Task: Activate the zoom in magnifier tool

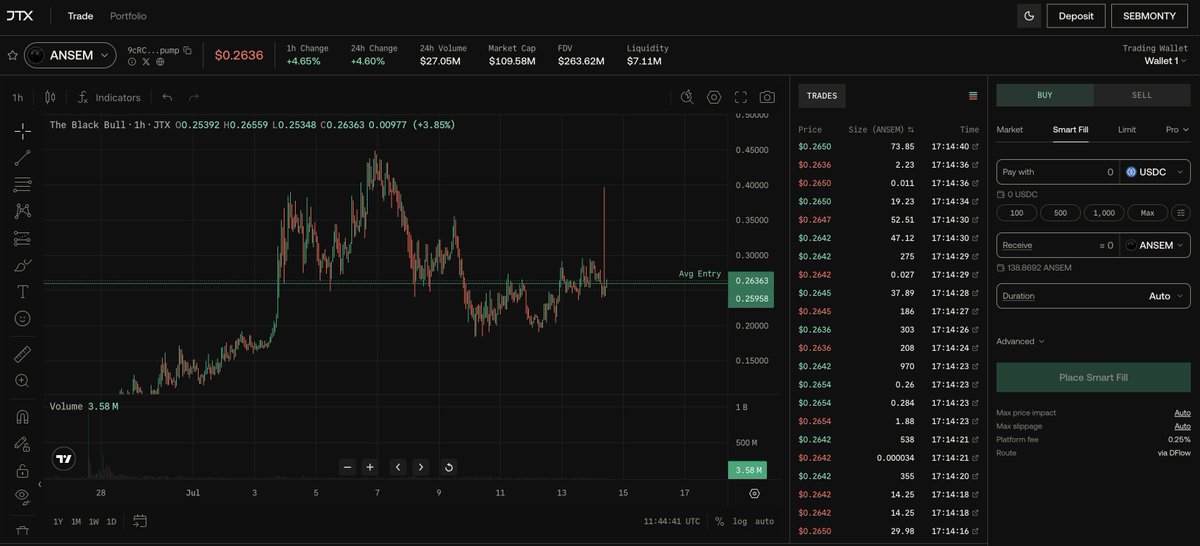Action: 22,381
